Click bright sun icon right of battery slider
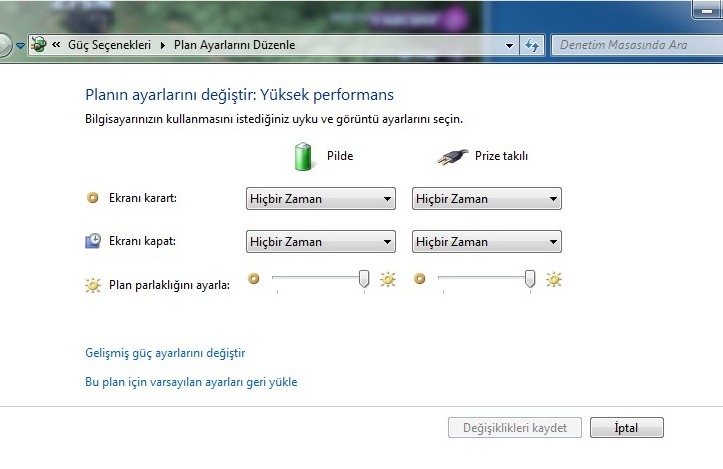The height and width of the screenshot is (469, 723). pyautogui.click(x=387, y=279)
